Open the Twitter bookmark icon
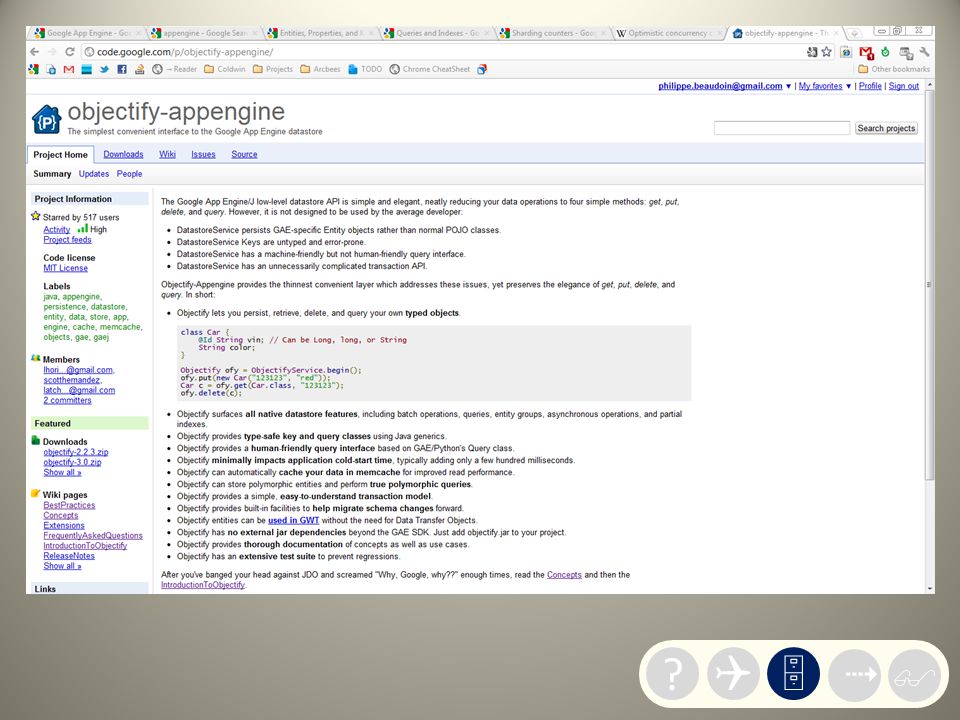The width and height of the screenshot is (960, 720). (x=104, y=69)
